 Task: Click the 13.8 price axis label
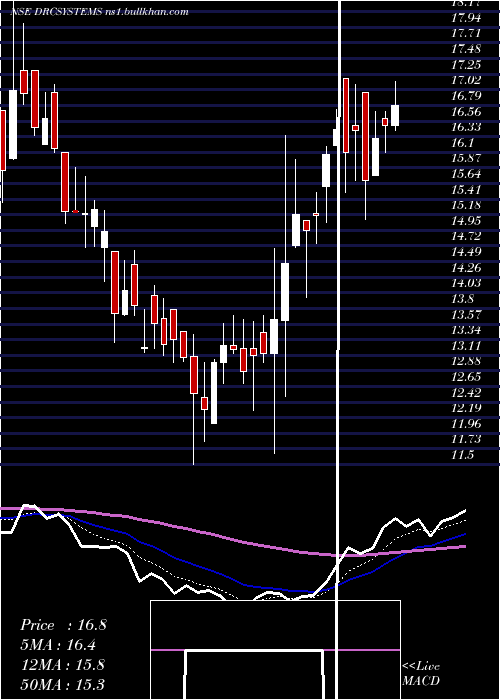462,299
